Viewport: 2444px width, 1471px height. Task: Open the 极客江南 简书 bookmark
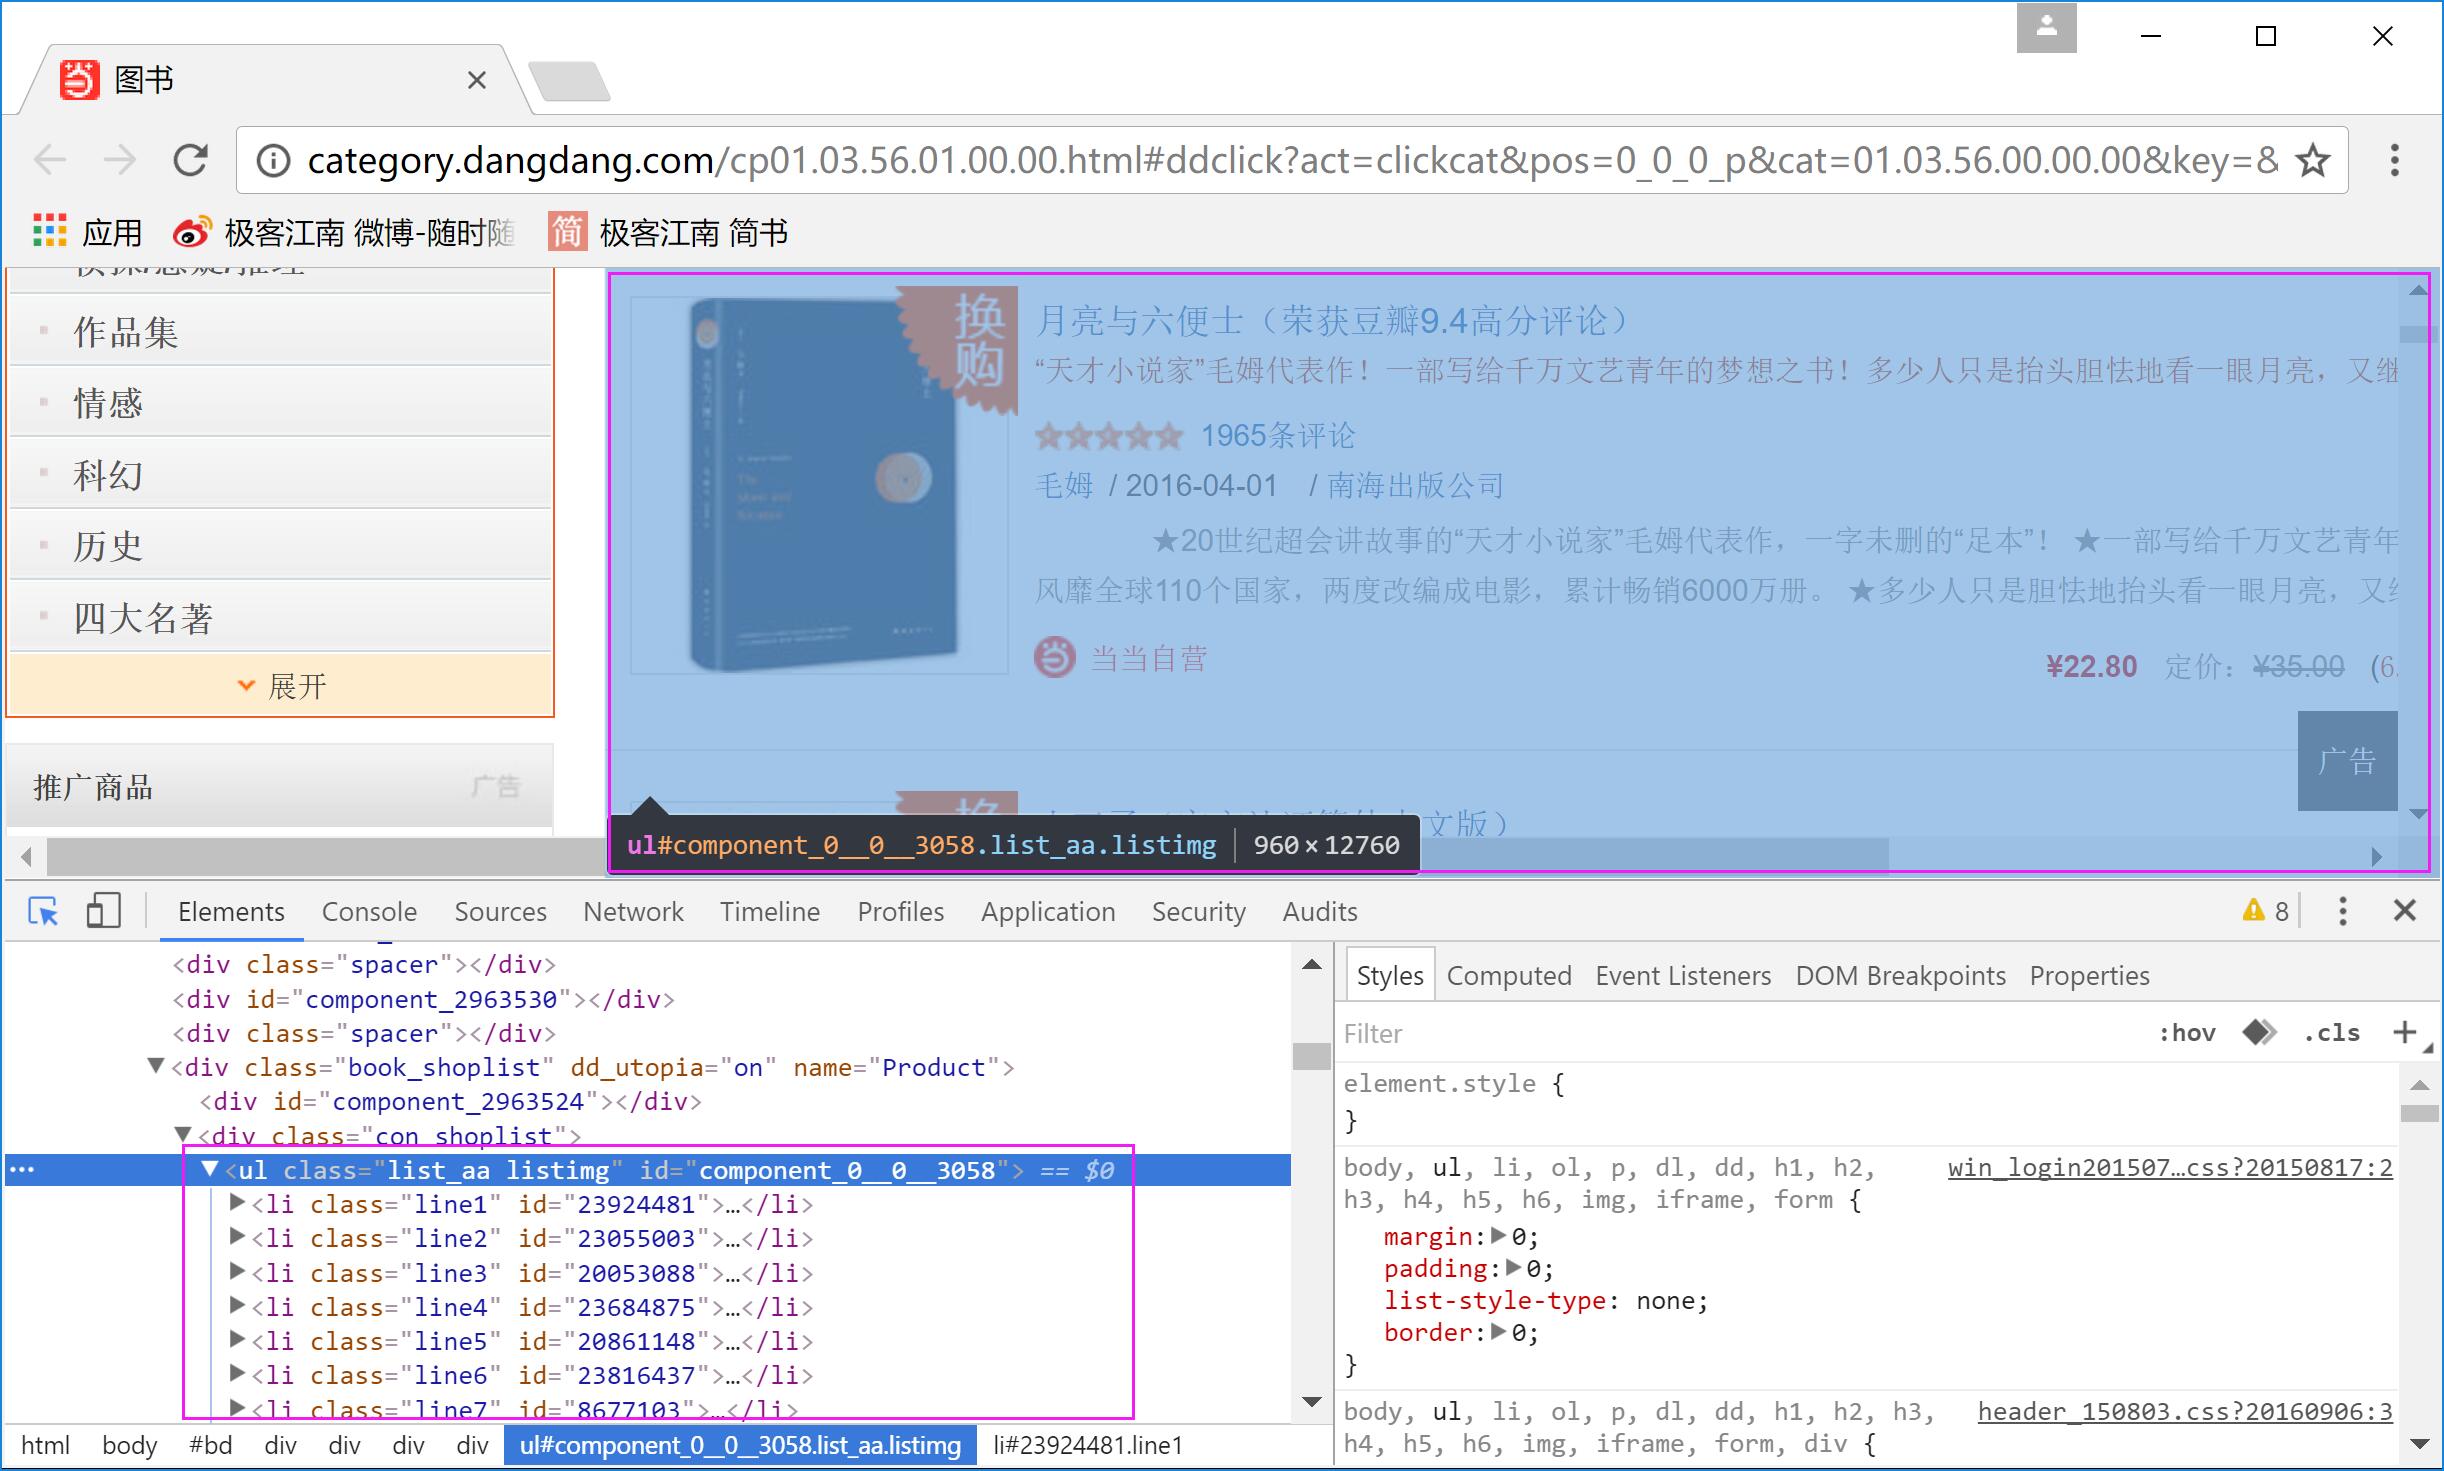[668, 232]
